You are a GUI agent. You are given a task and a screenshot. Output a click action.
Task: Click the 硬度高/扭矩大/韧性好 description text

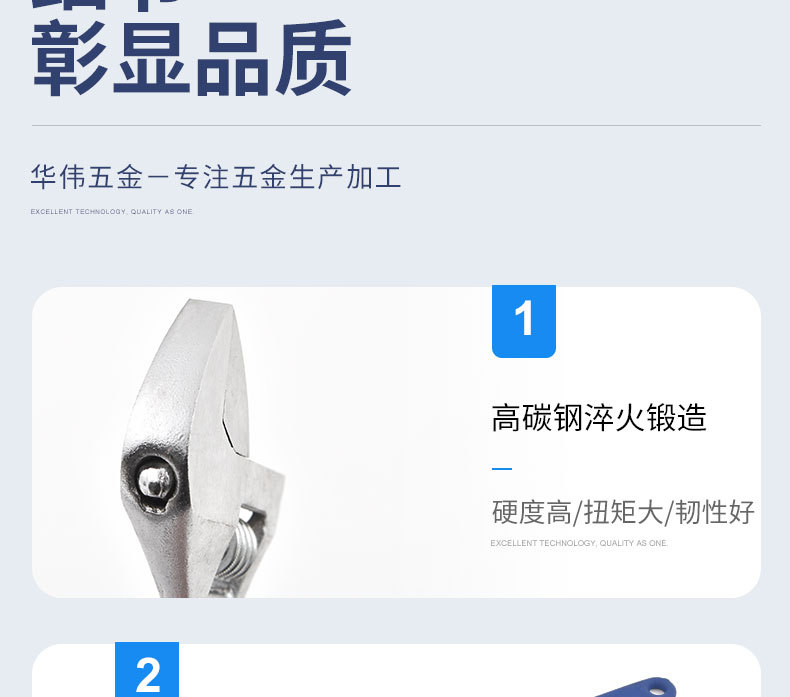[x=623, y=513]
